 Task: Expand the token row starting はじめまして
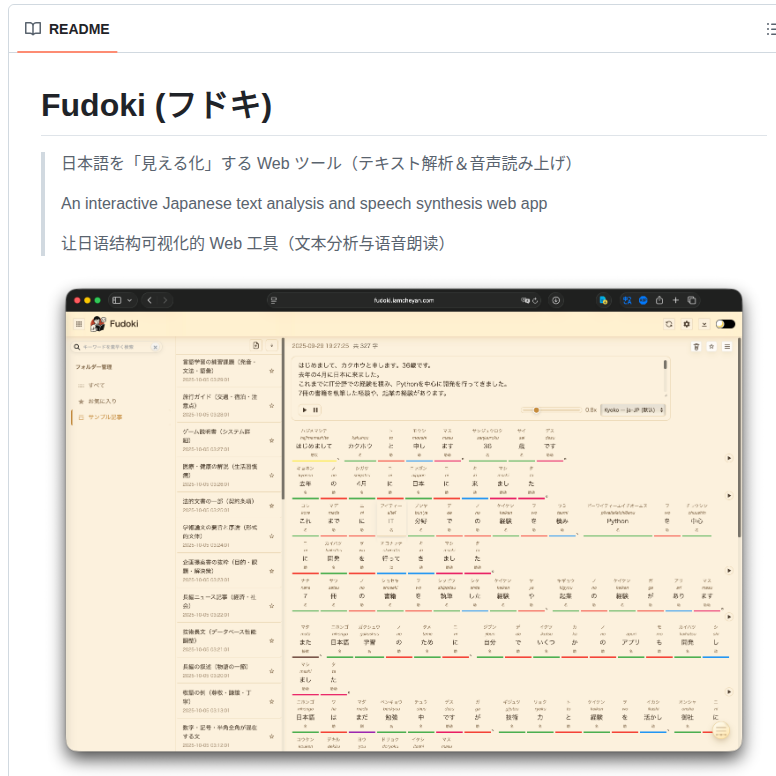tap(729, 458)
